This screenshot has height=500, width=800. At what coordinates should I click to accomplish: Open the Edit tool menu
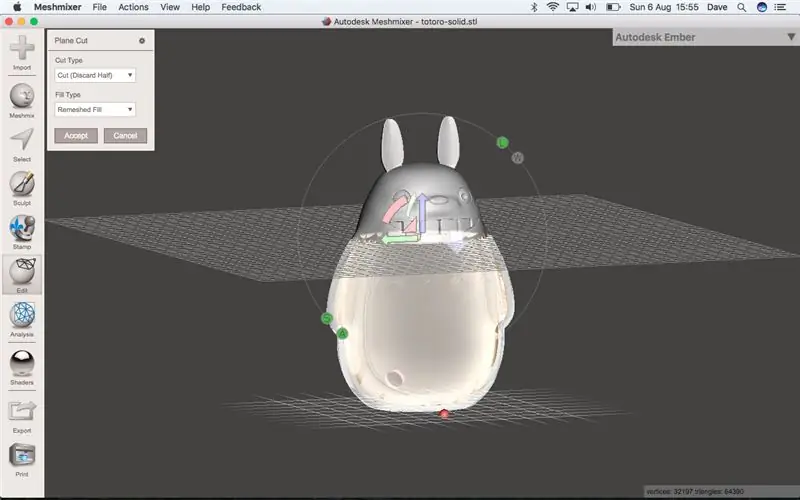22,276
